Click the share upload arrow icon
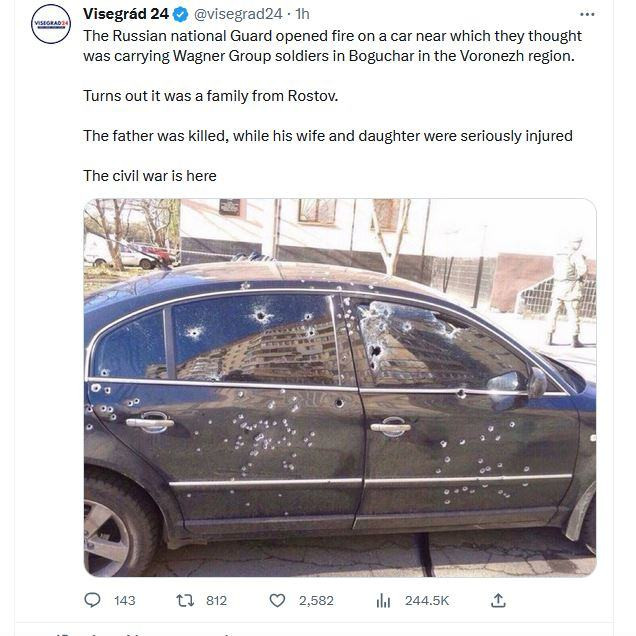This screenshot has height=636, width=636. coord(498,600)
